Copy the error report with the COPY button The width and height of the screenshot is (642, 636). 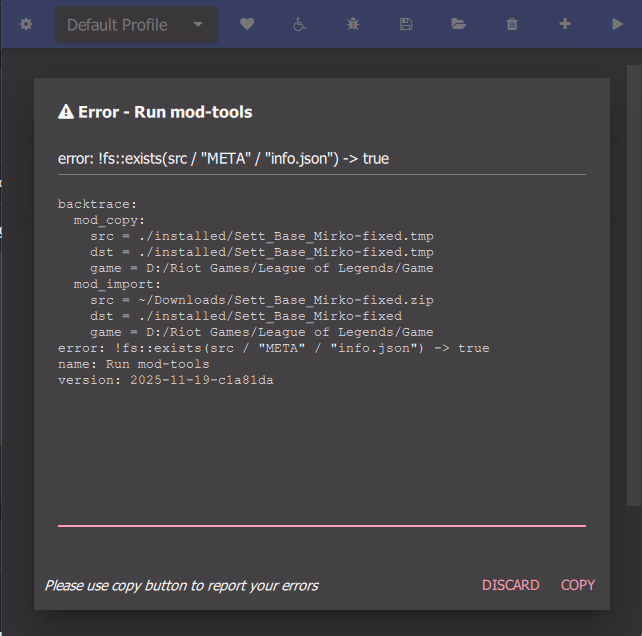click(x=577, y=585)
